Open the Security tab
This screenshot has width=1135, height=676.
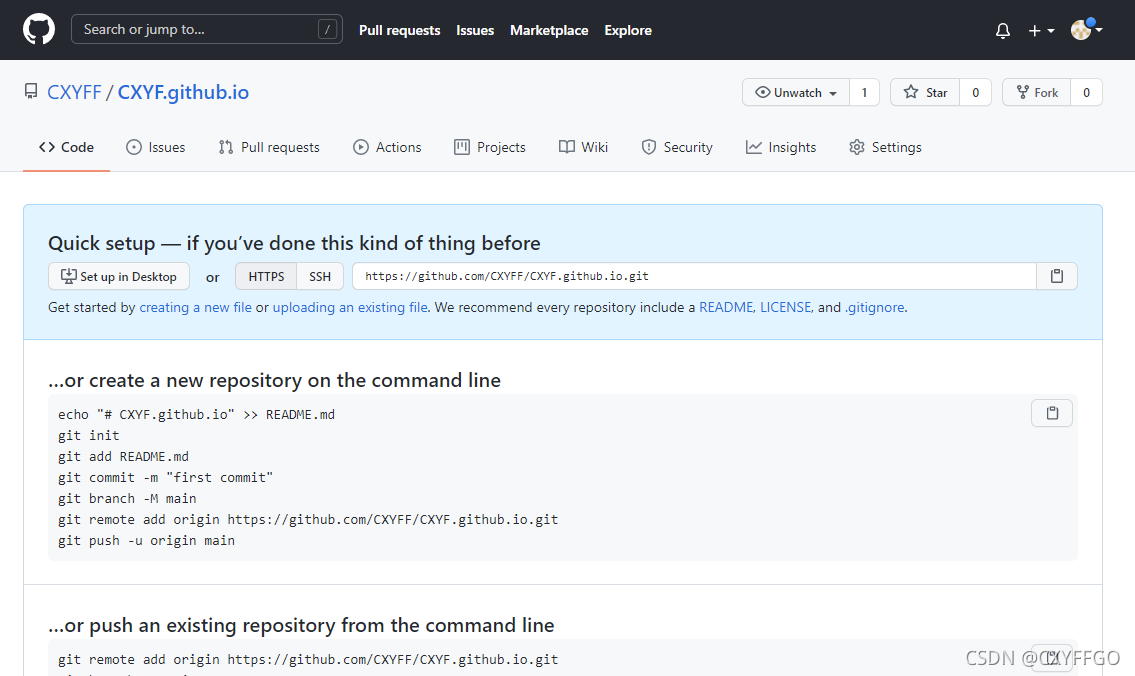click(x=677, y=147)
